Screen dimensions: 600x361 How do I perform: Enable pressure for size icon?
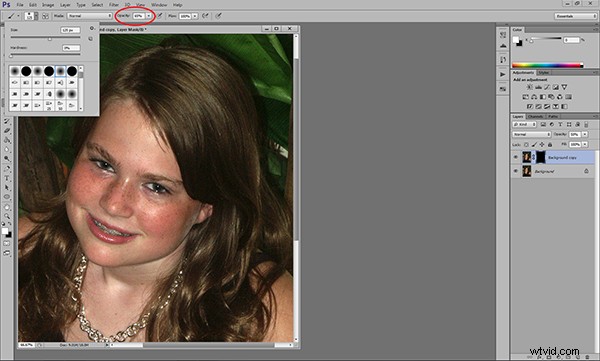pos(218,16)
